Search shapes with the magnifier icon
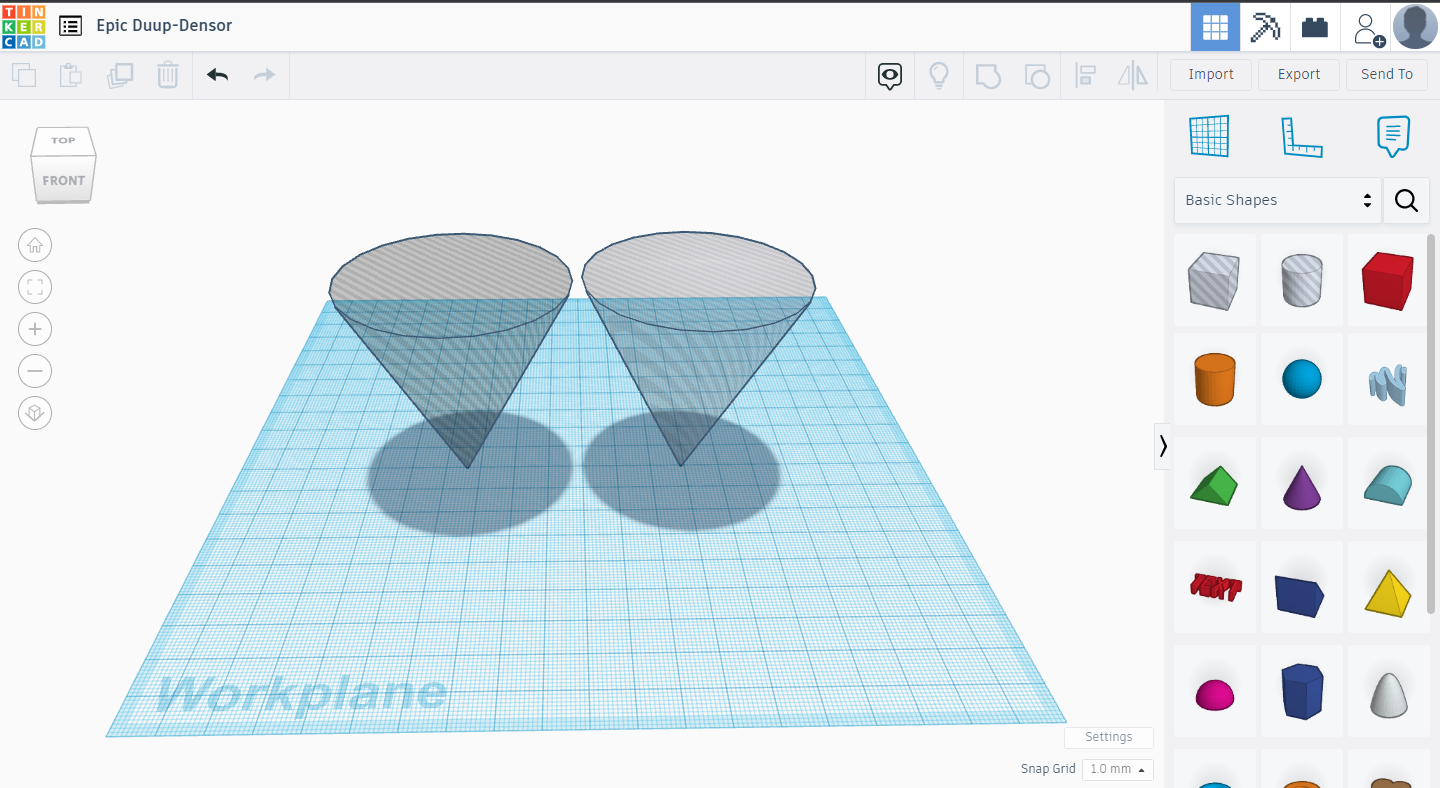The height and width of the screenshot is (788, 1440). pos(1406,200)
